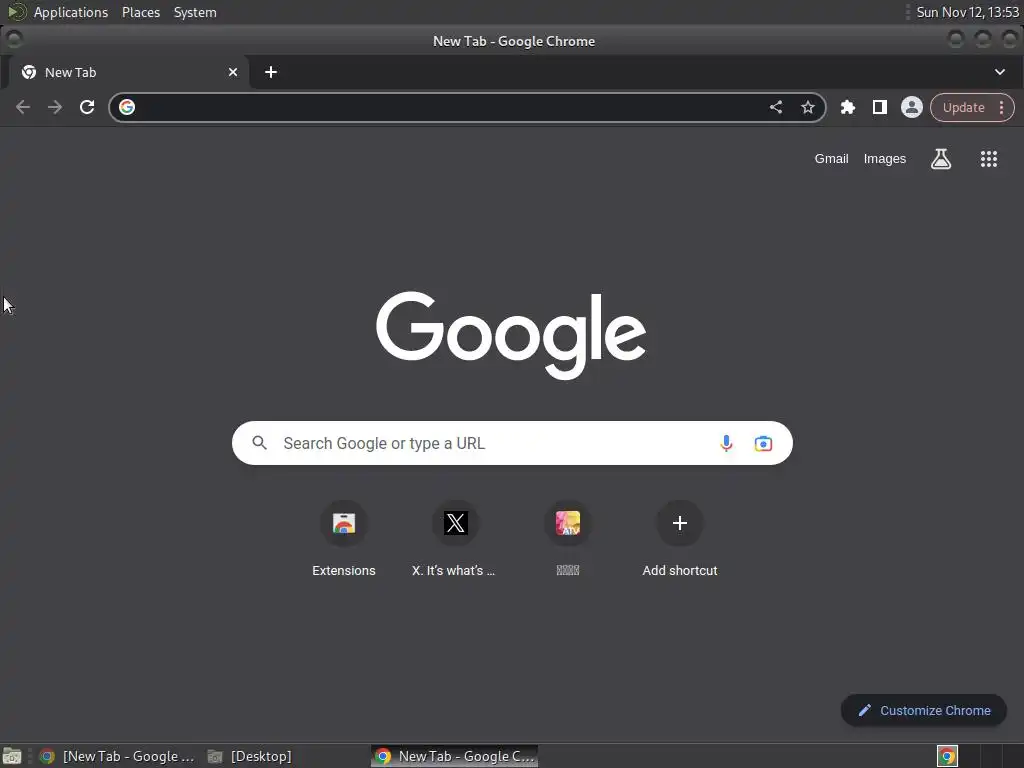
Task: Toggle the side panel icon
Action: [880, 107]
